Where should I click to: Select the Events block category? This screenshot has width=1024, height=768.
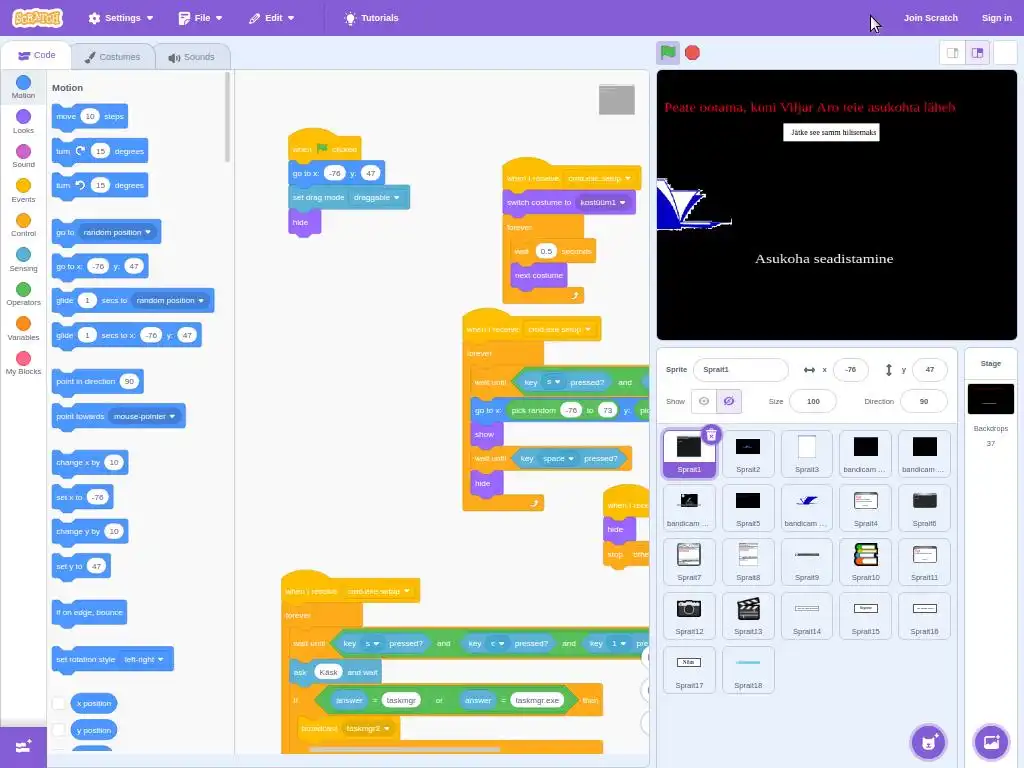click(x=23, y=191)
